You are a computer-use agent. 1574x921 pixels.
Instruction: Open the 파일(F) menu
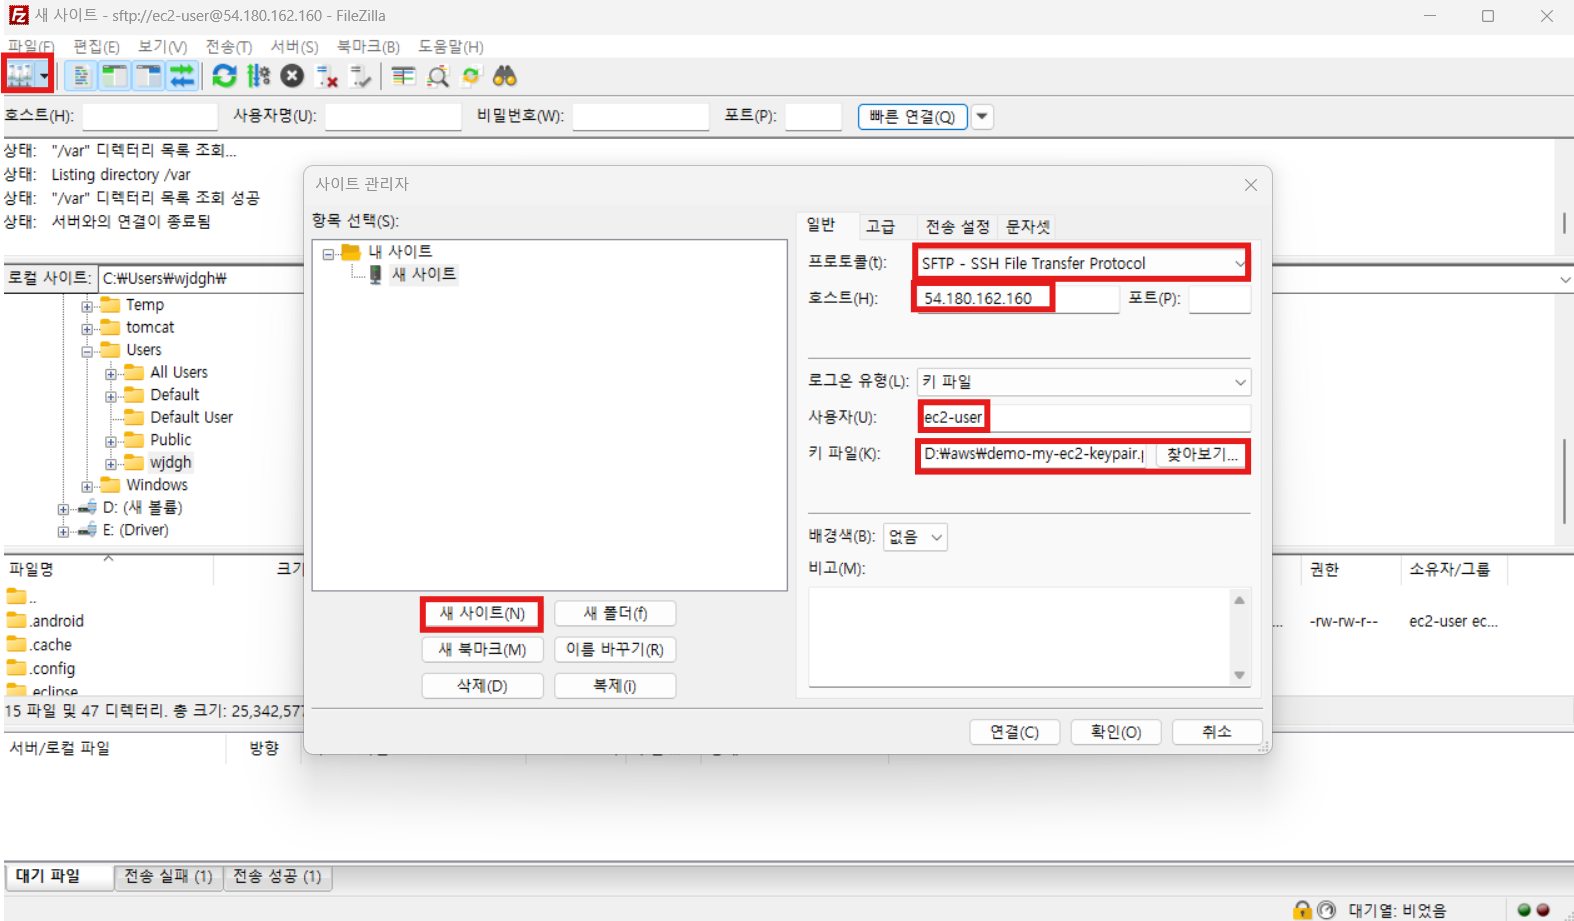pos(31,47)
